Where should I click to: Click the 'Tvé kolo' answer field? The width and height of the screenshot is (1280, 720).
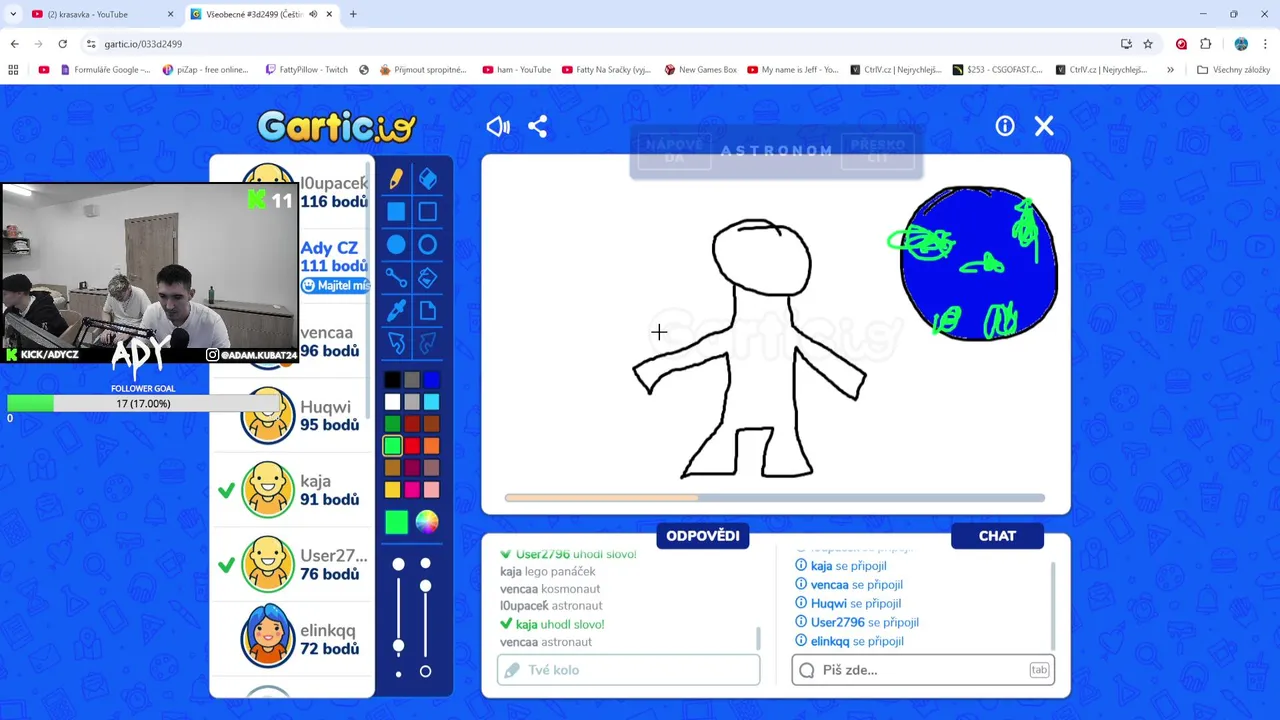coord(628,670)
